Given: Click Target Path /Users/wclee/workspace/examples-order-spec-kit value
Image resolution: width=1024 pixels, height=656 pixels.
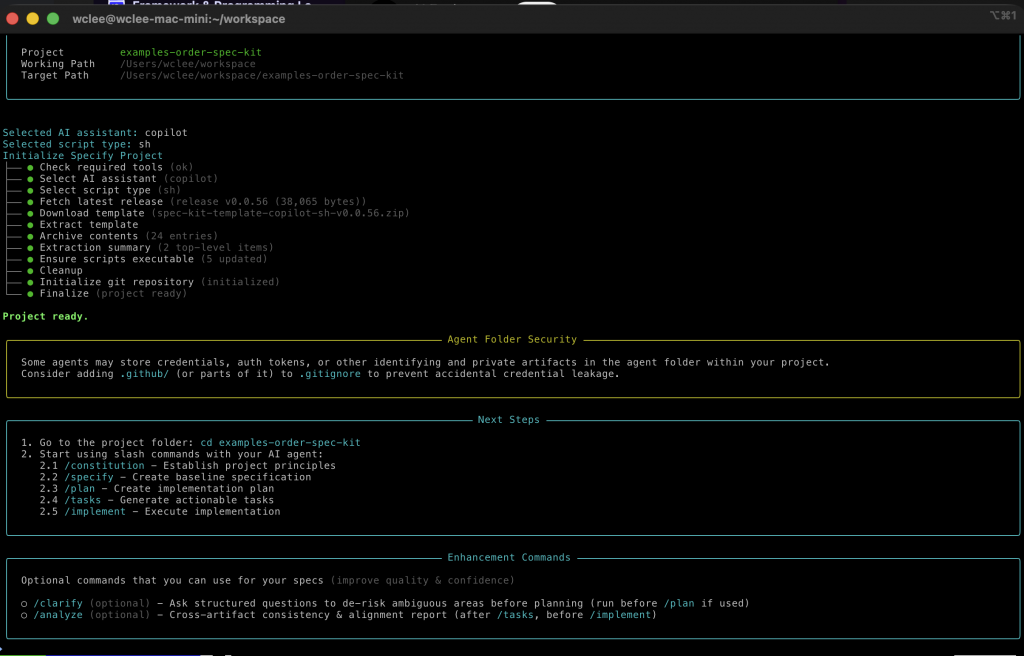Looking at the screenshot, I should pyautogui.click(x=261, y=76).
